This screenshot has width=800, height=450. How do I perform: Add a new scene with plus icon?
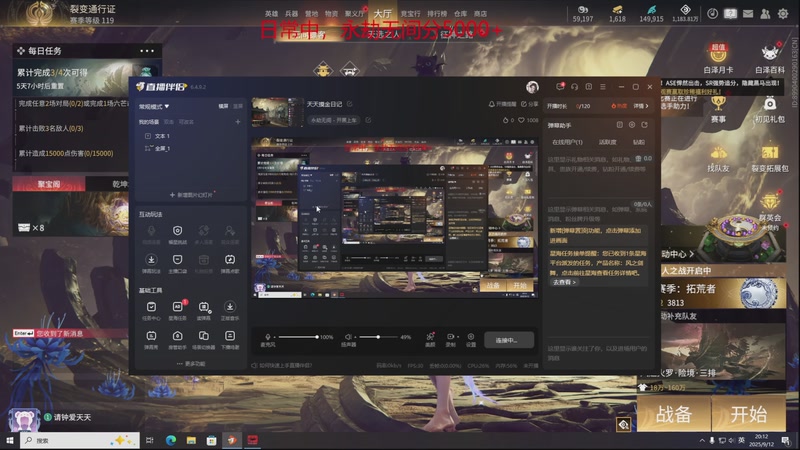238,122
